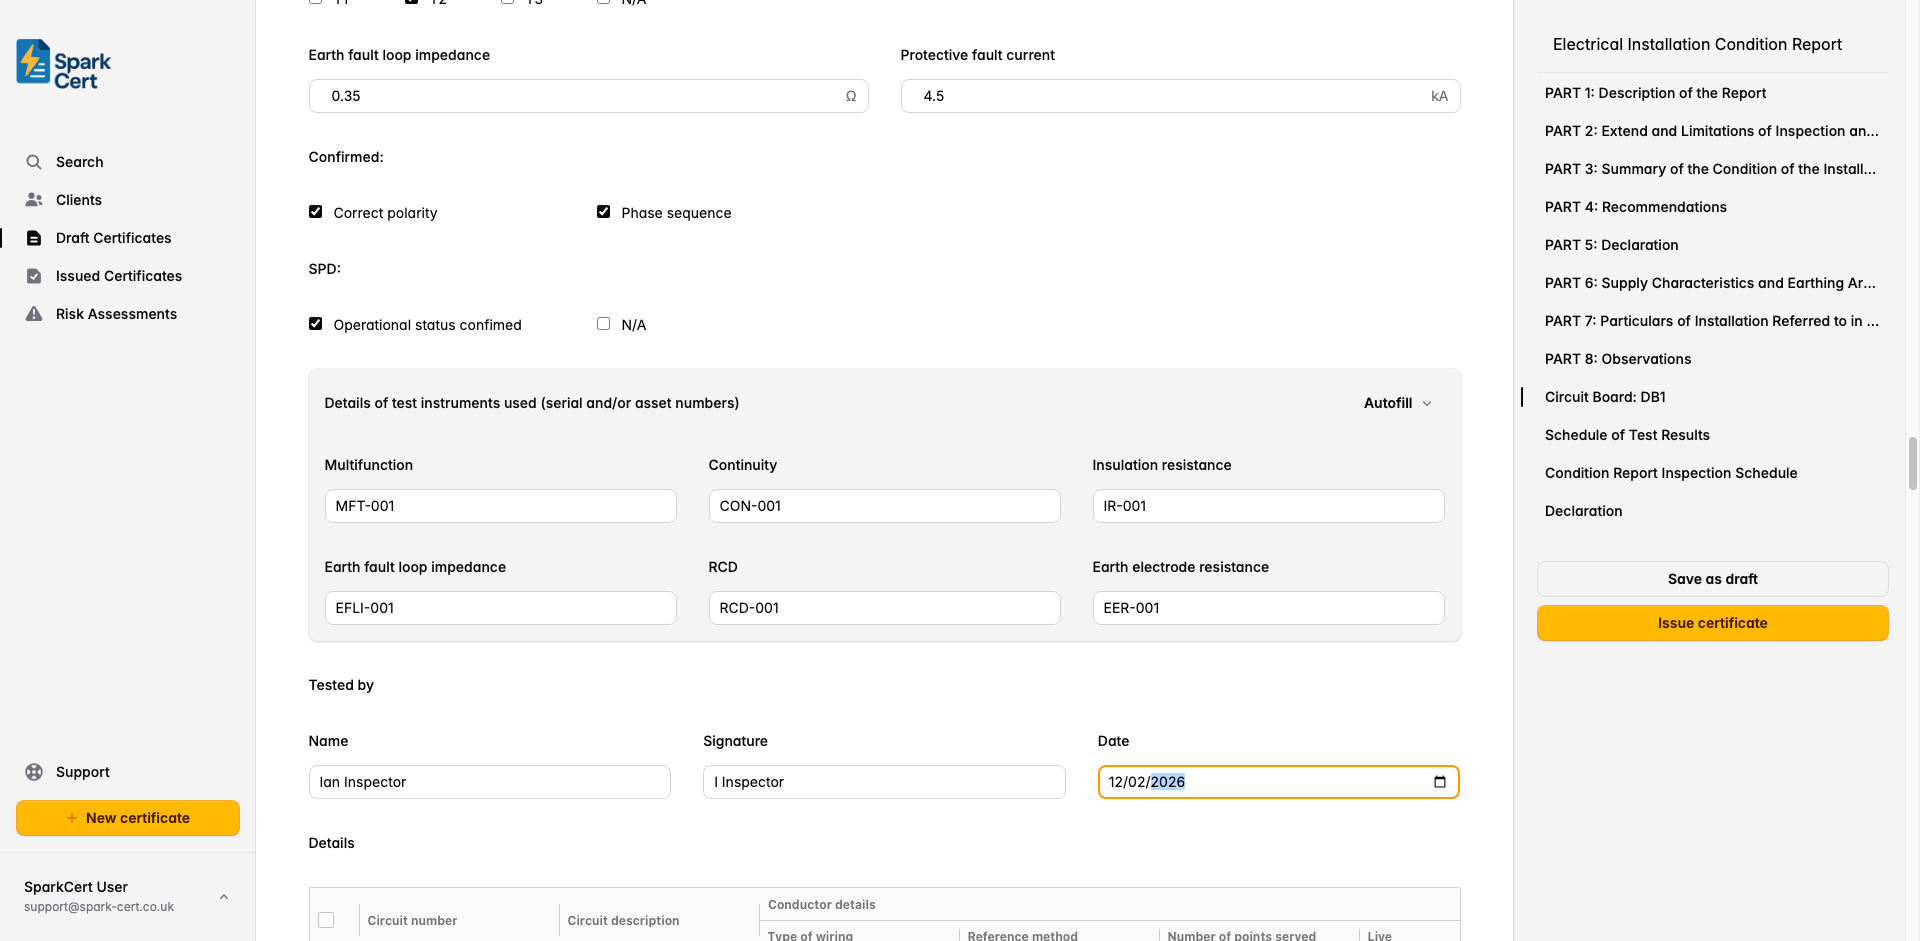
Task: Click the Clients people icon
Action: (x=34, y=200)
